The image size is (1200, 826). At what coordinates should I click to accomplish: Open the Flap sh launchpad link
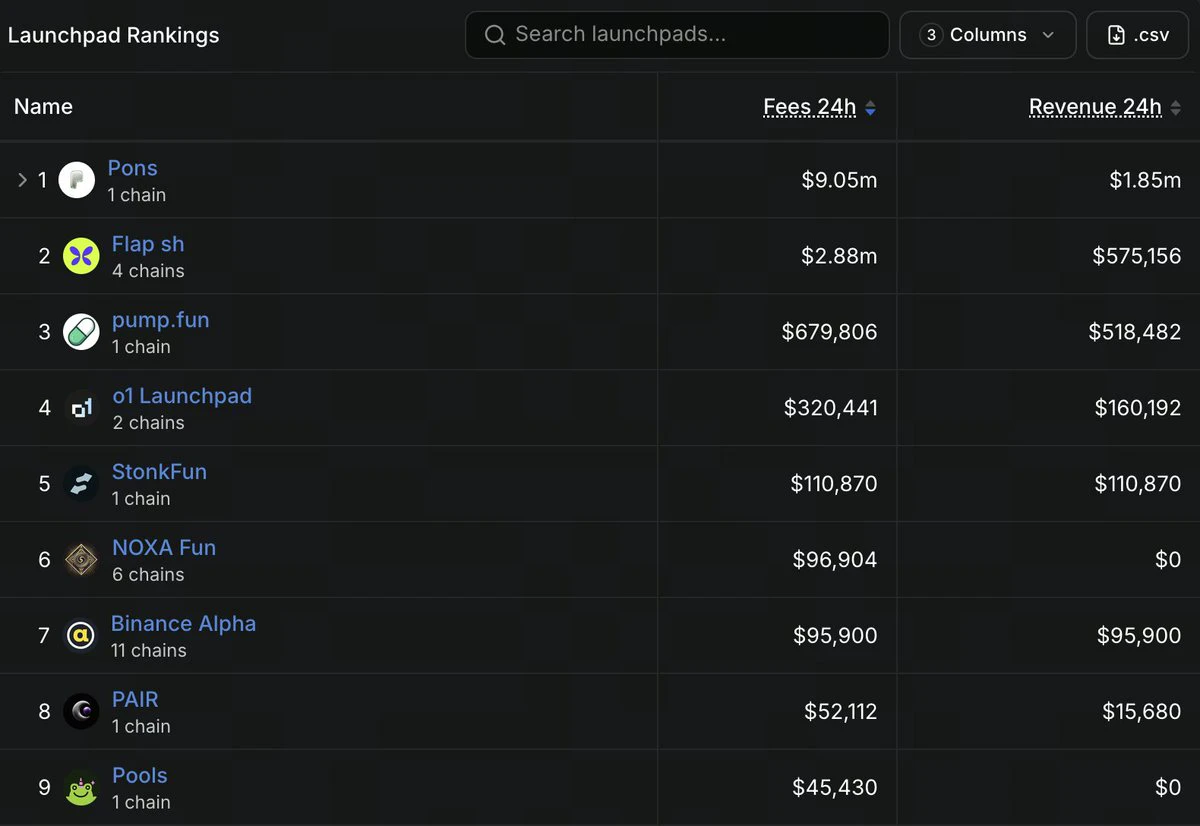click(148, 244)
